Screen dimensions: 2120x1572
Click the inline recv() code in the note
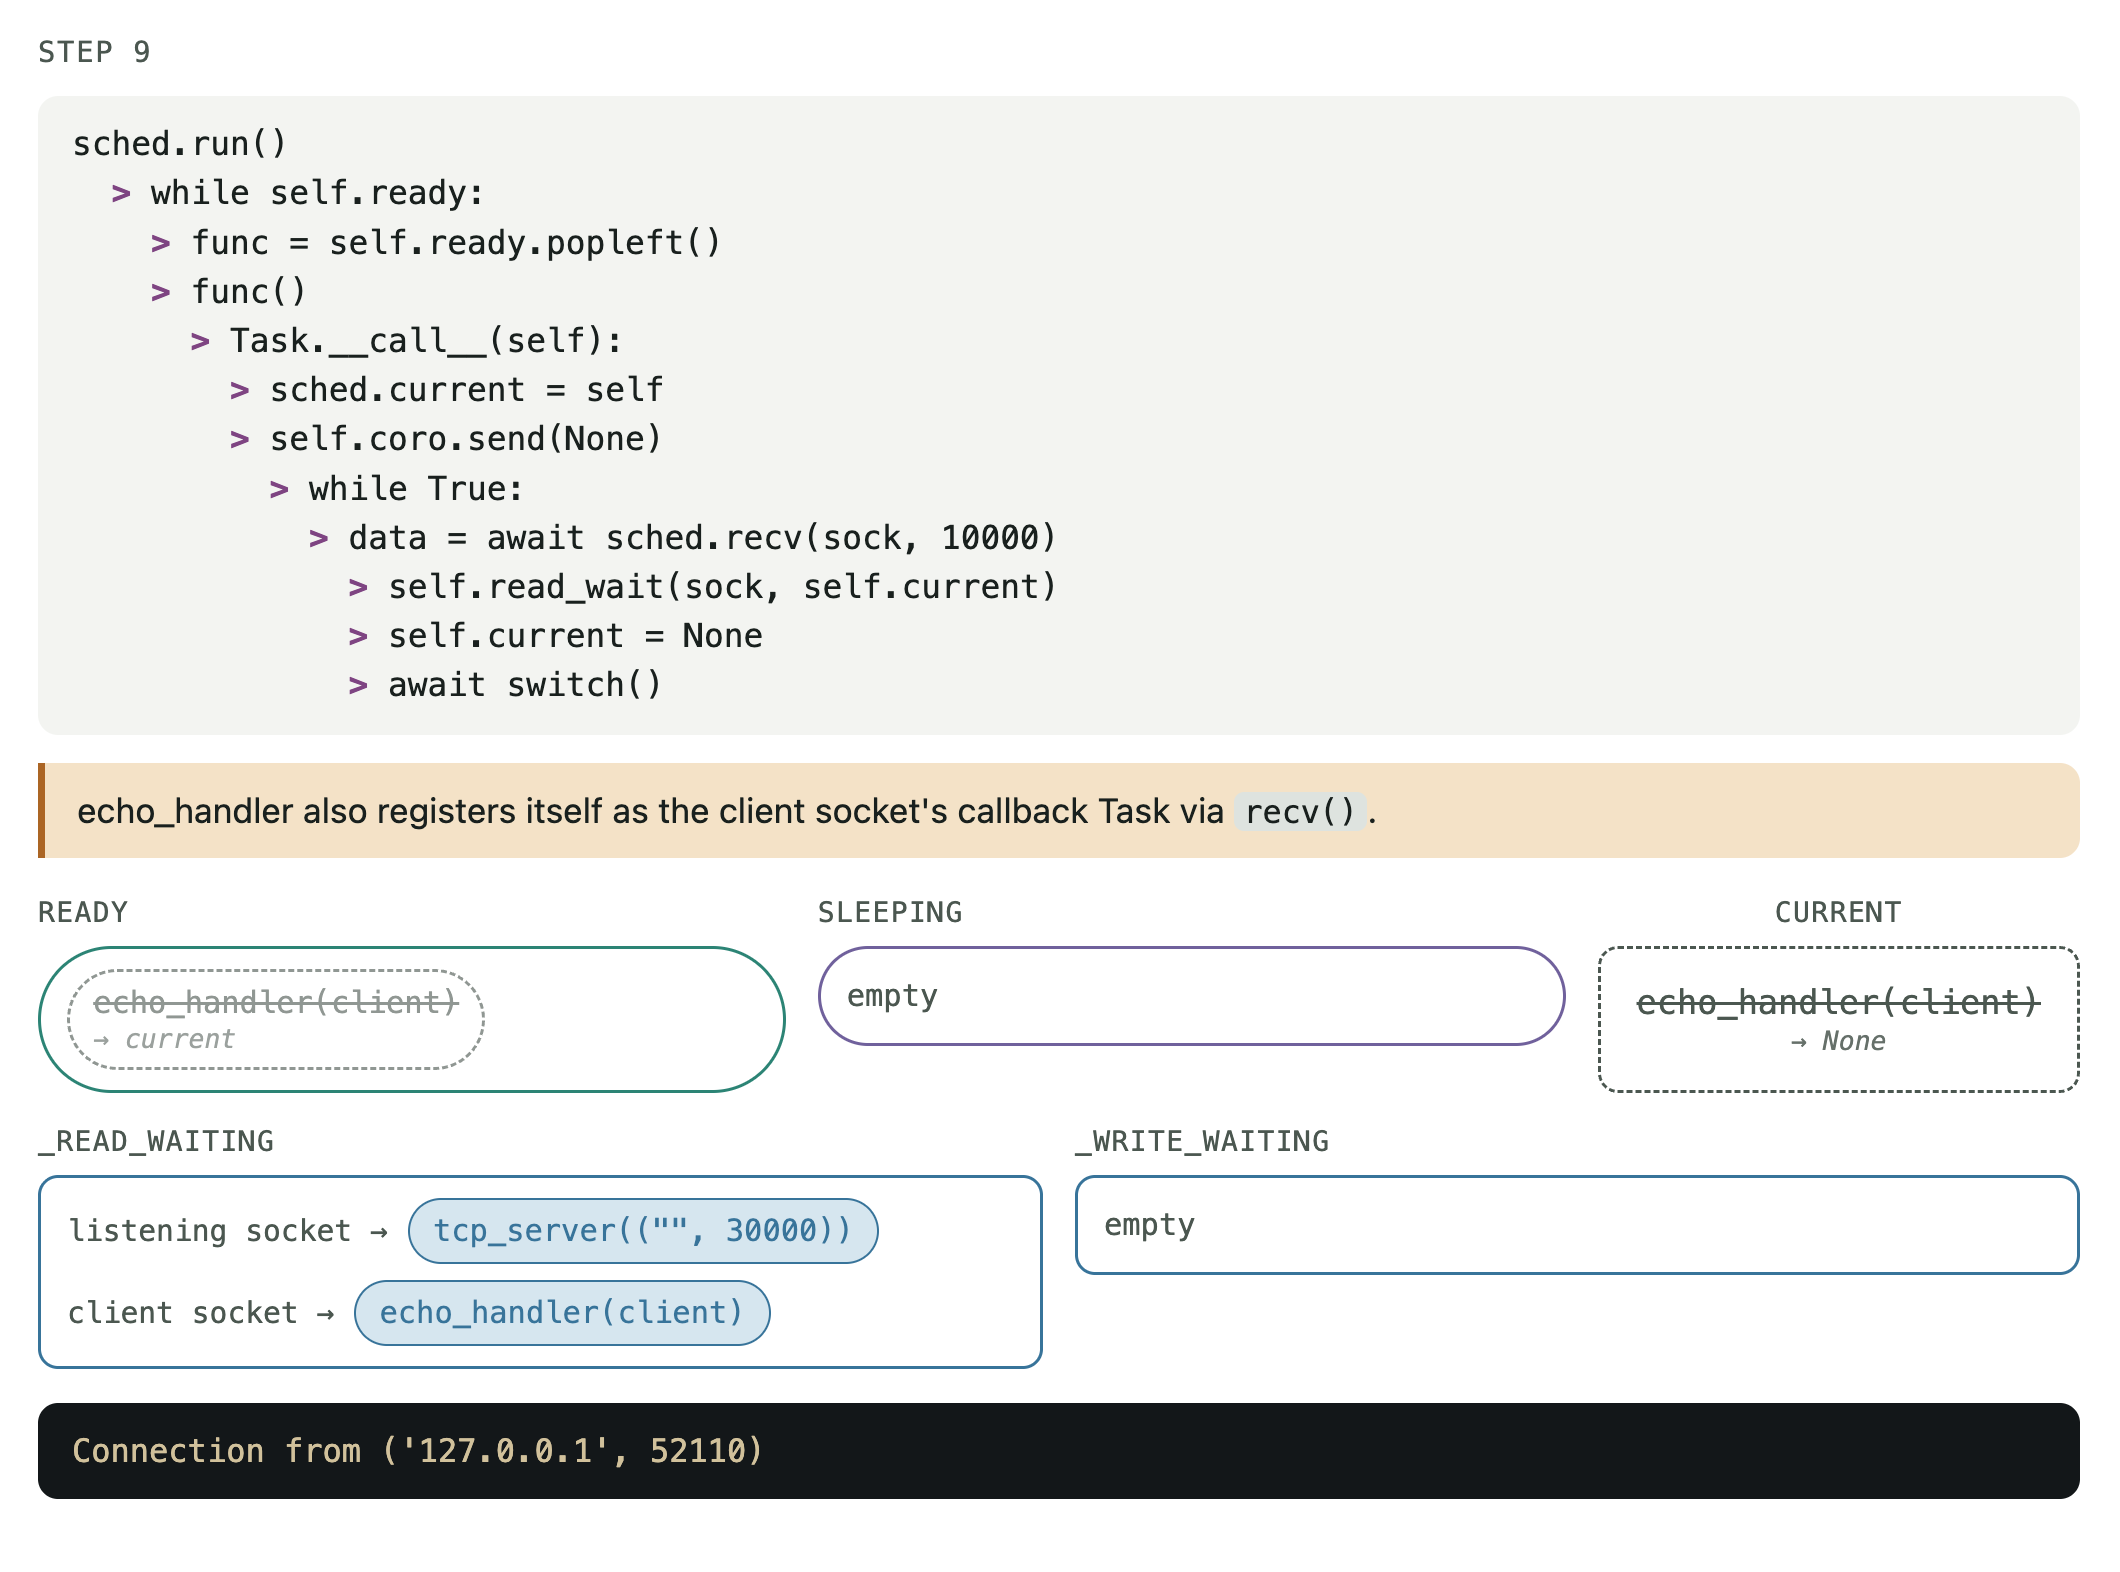tap(1300, 811)
